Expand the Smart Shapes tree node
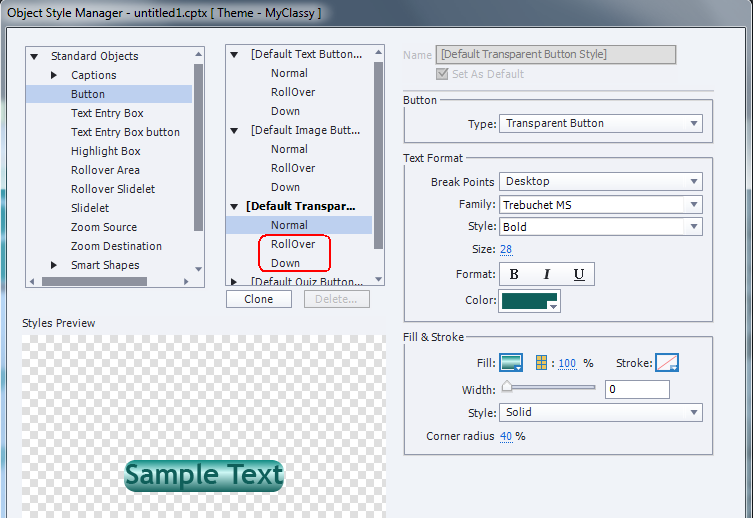The width and height of the screenshot is (753, 518). 54,265
